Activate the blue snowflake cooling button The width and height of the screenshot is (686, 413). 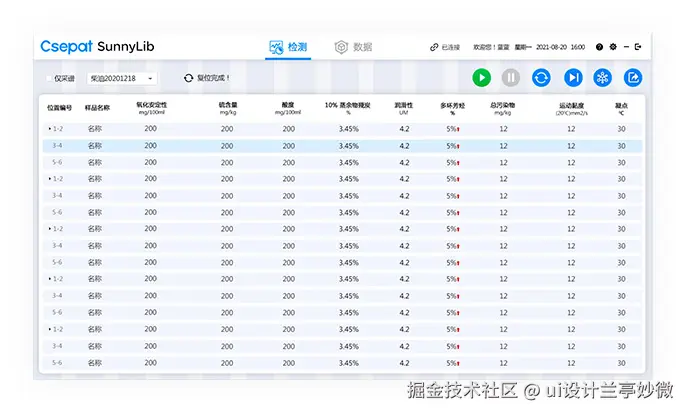[602, 78]
